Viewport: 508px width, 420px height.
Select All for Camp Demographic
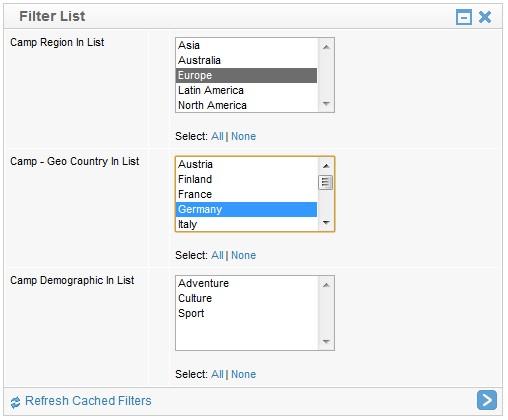217,374
